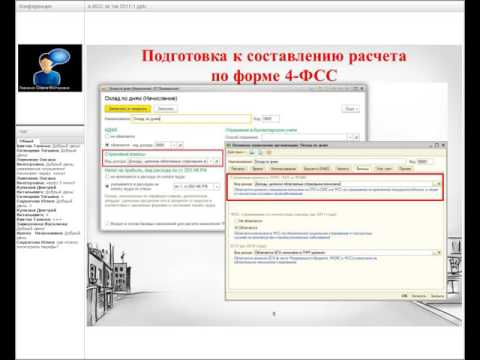This screenshot has height=360, width=480.
Task: Select НДФЛ 'облагается' radio button
Action: click(x=107, y=145)
